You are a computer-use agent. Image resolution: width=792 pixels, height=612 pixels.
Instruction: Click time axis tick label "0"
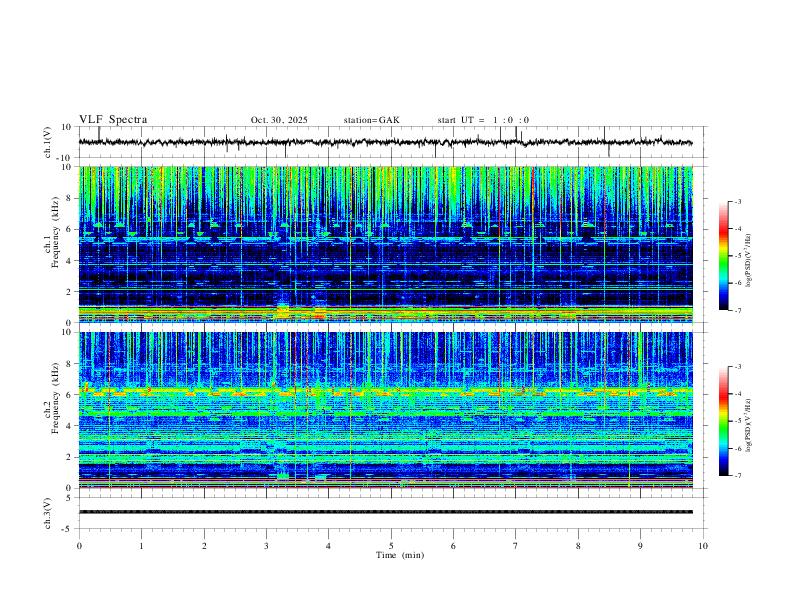pyautogui.click(x=79, y=546)
